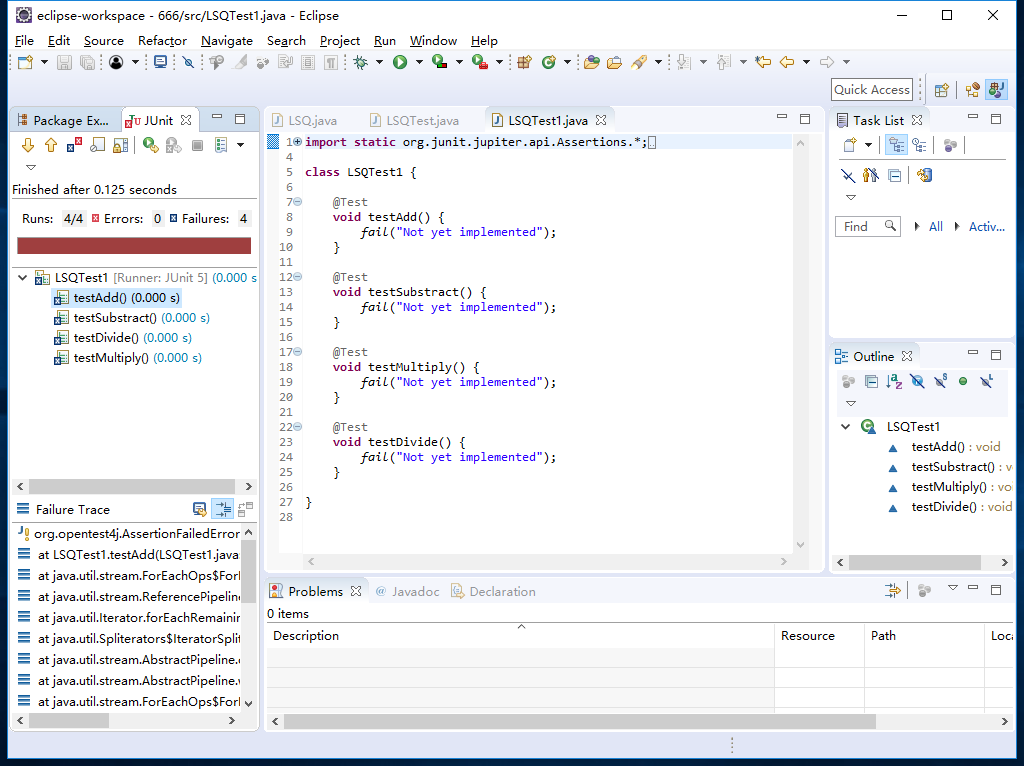Click the Back navigation arrow

[788, 62]
